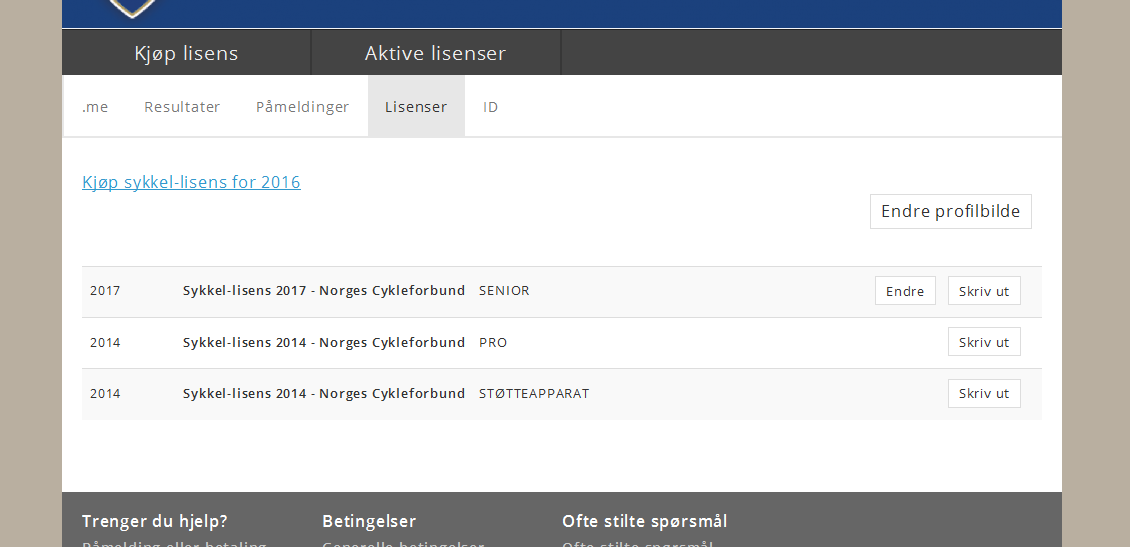Screen dimensions: 1130x547
Task: Switch to the Påmeldinger tab
Action: point(302,107)
